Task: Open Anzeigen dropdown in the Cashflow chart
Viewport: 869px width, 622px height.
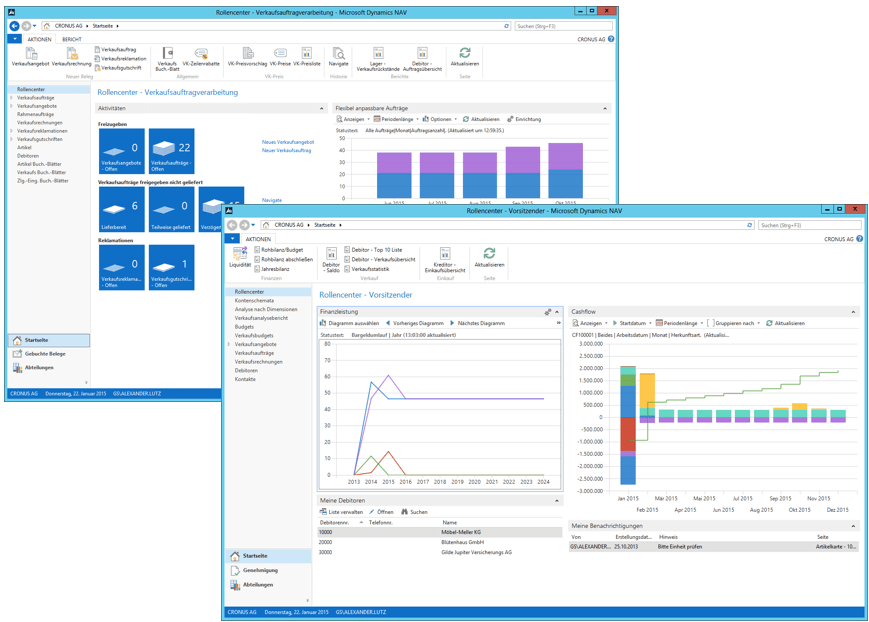Action: (590, 323)
